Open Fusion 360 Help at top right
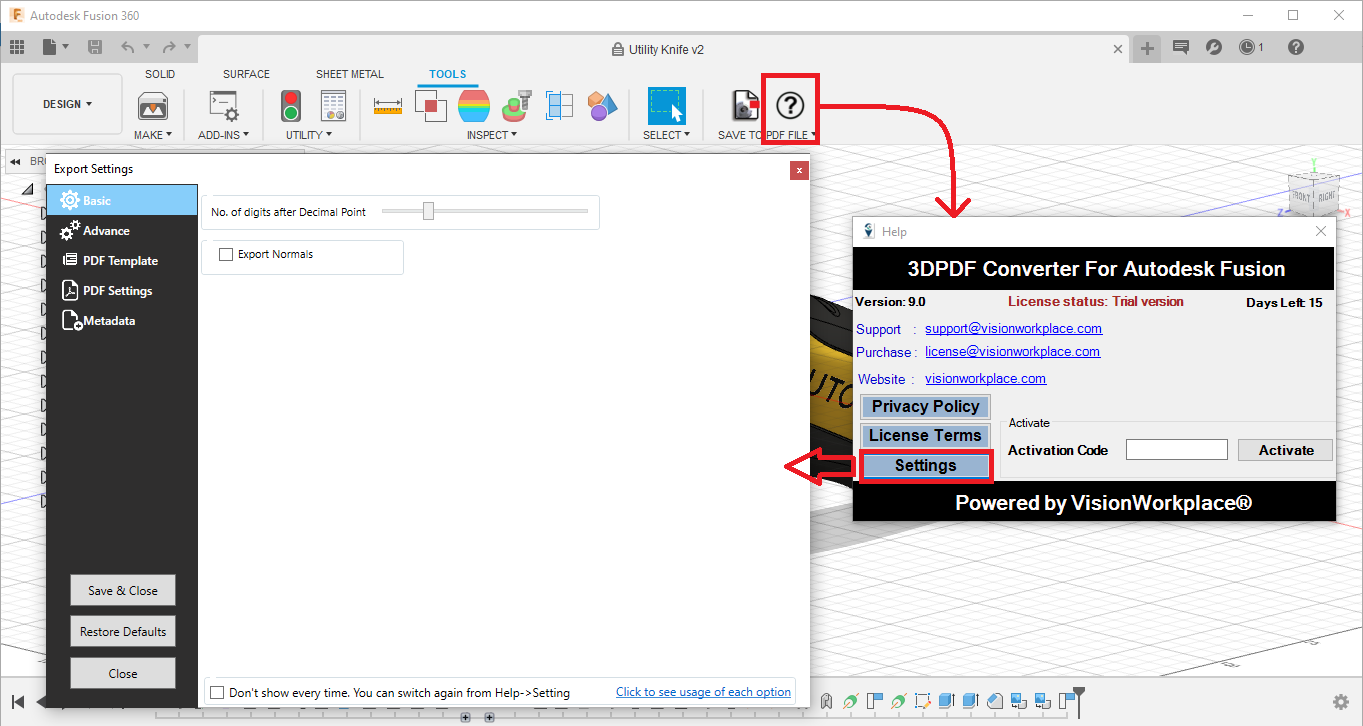 click(x=1296, y=47)
